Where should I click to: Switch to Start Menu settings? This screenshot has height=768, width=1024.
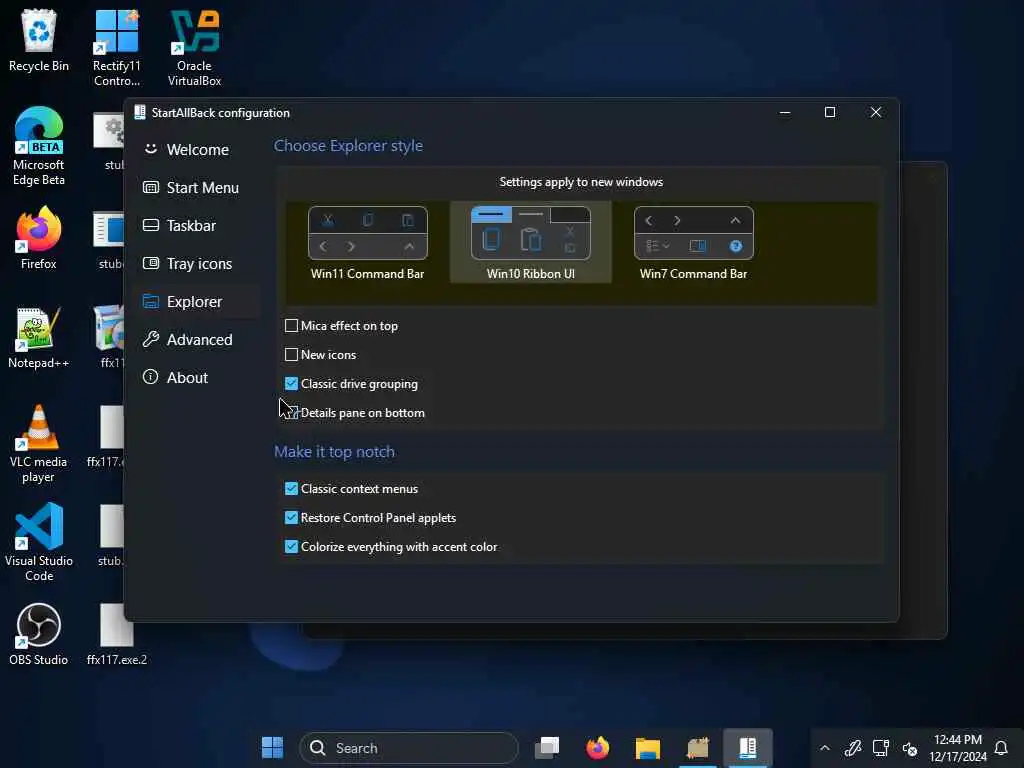click(x=196, y=187)
